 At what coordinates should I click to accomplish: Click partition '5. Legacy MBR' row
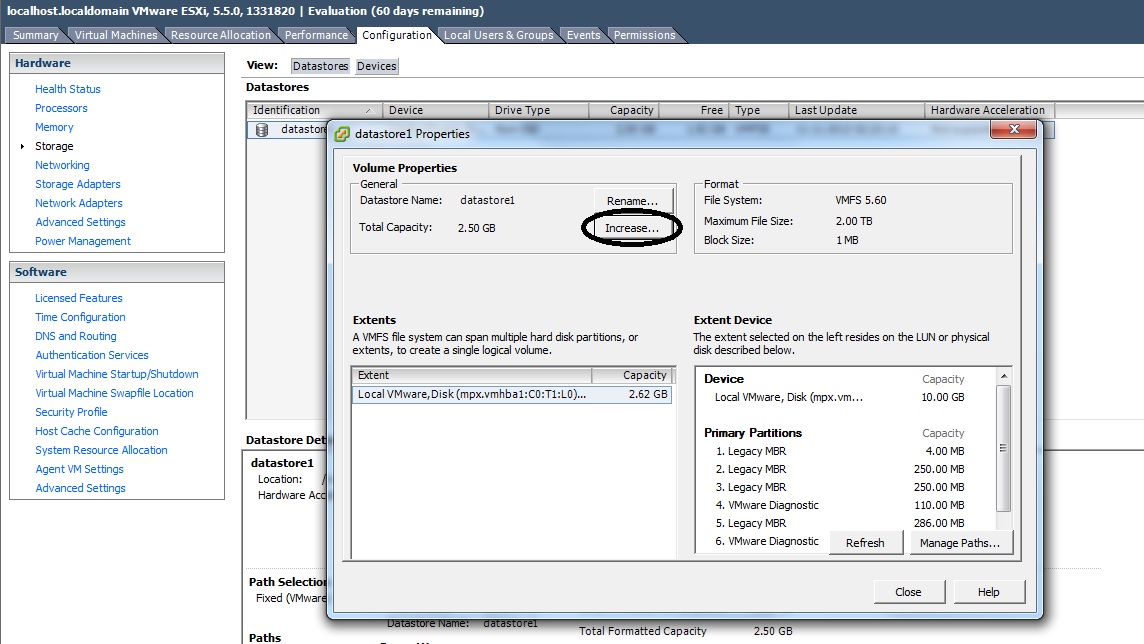click(x=840, y=523)
